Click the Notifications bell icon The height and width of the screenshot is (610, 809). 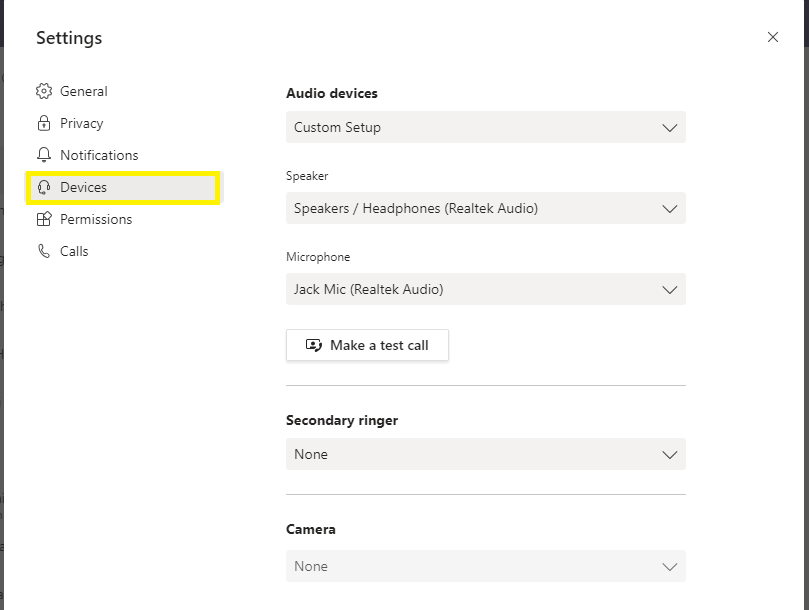click(x=44, y=155)
